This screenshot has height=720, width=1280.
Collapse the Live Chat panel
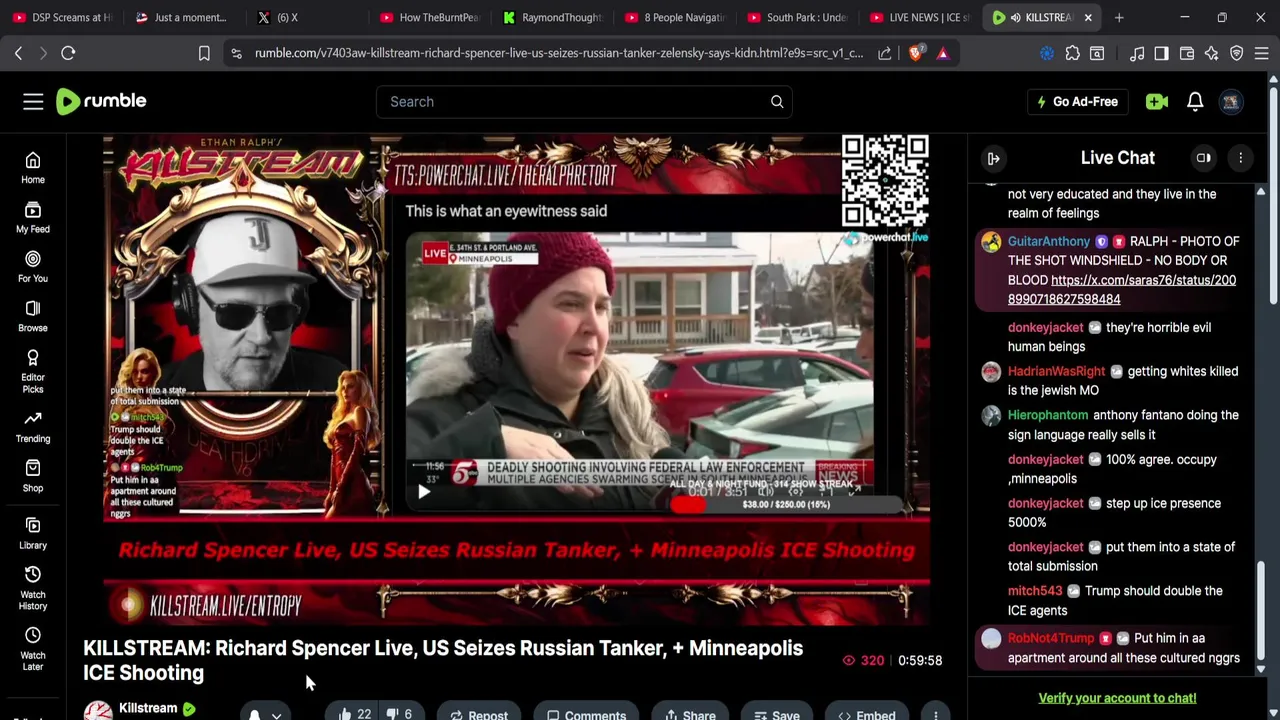point(993,158)
